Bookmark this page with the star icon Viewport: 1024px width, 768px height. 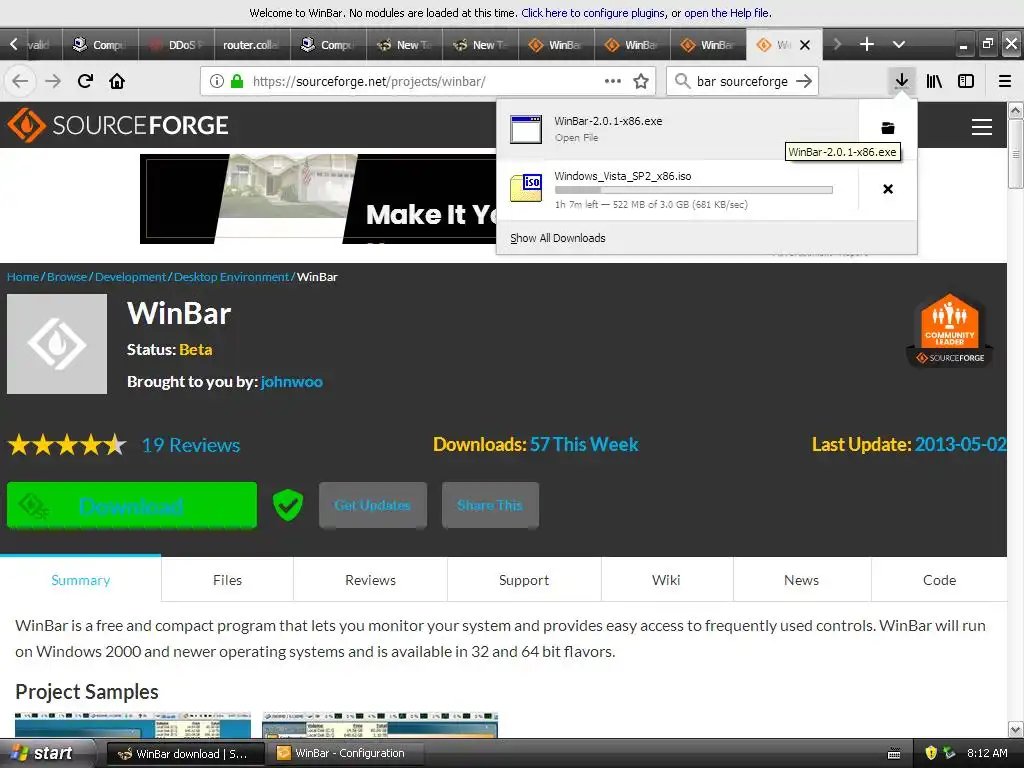click(641, 81)
